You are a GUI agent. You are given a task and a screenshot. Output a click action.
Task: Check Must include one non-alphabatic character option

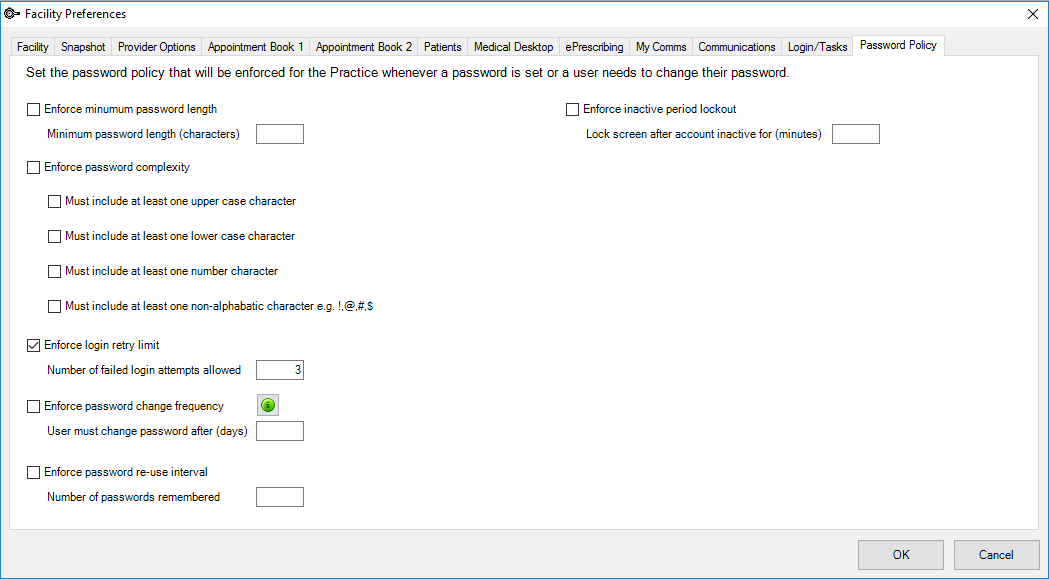pos(54,307)
